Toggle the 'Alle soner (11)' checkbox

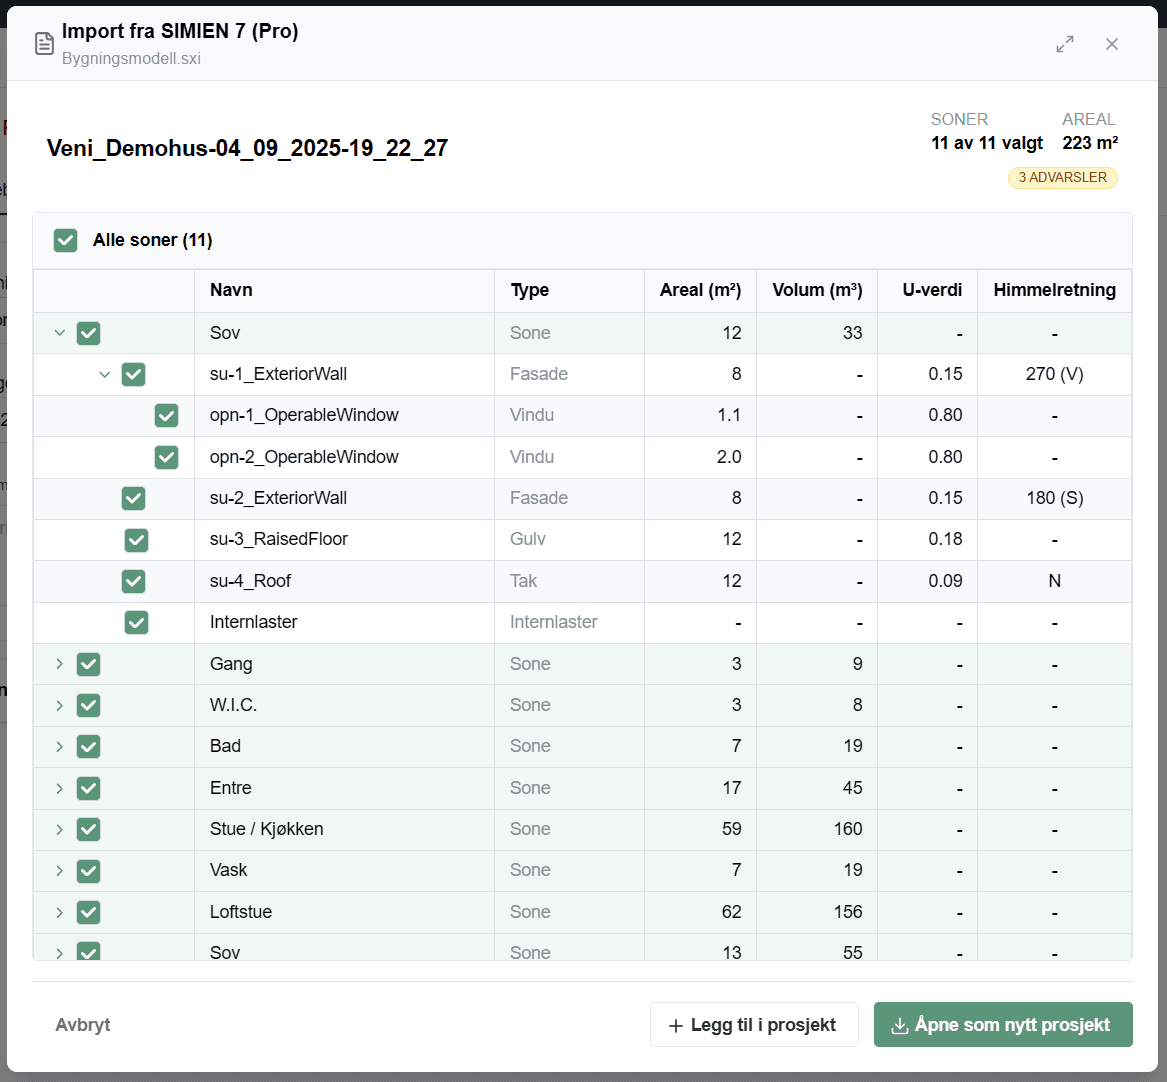(x=66, y=240)
